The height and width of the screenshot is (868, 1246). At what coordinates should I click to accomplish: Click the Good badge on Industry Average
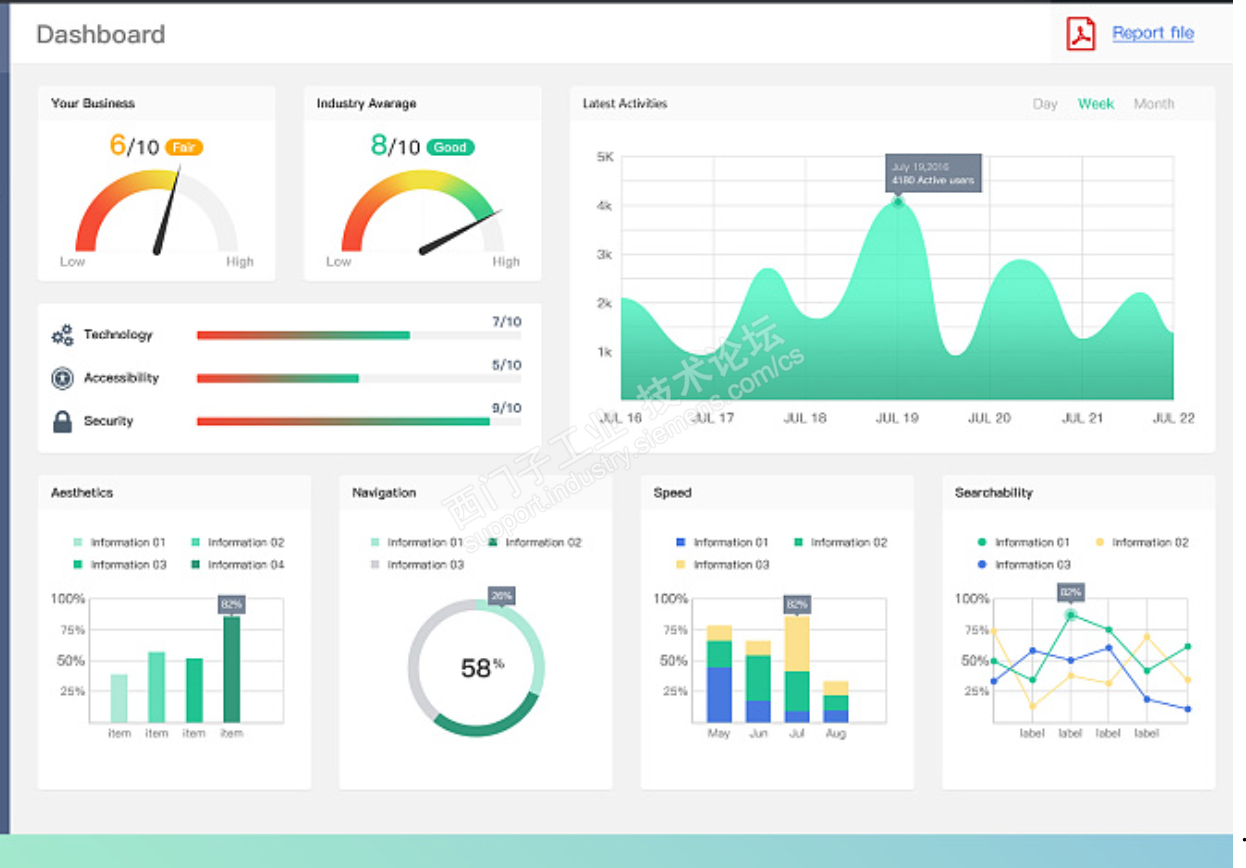(450, 147)
